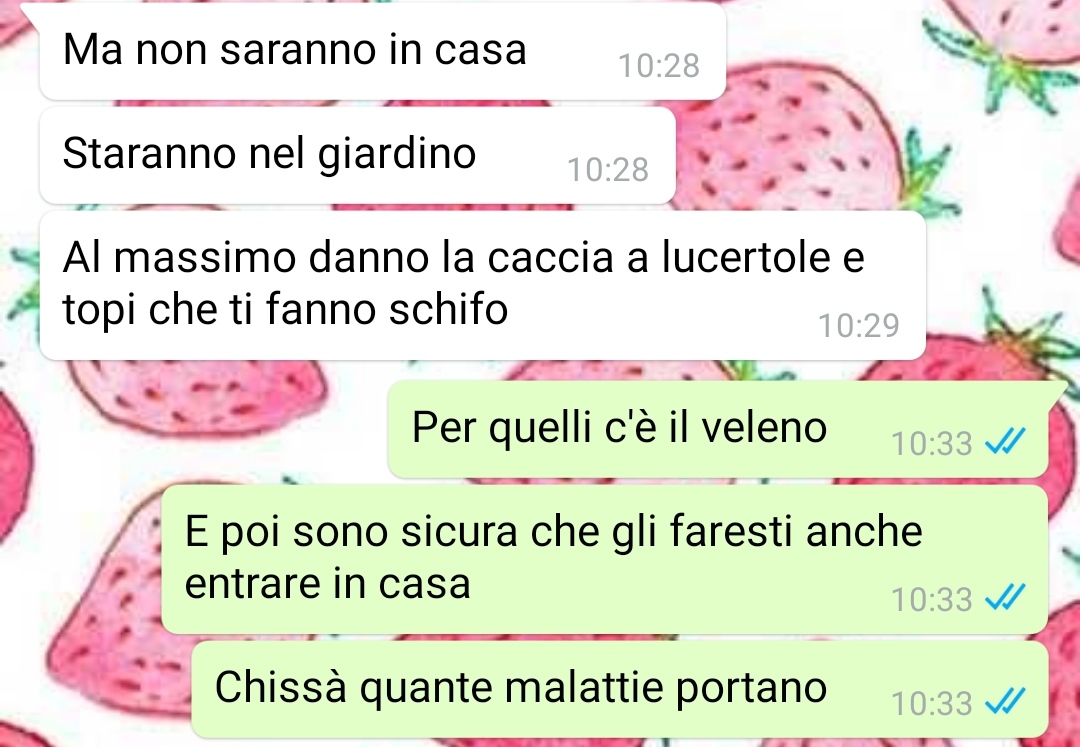Tap the 10:28 timestamp on 'Staranno nel giardino'
This screenshot has height=747, width=1080.
(608, 170)
